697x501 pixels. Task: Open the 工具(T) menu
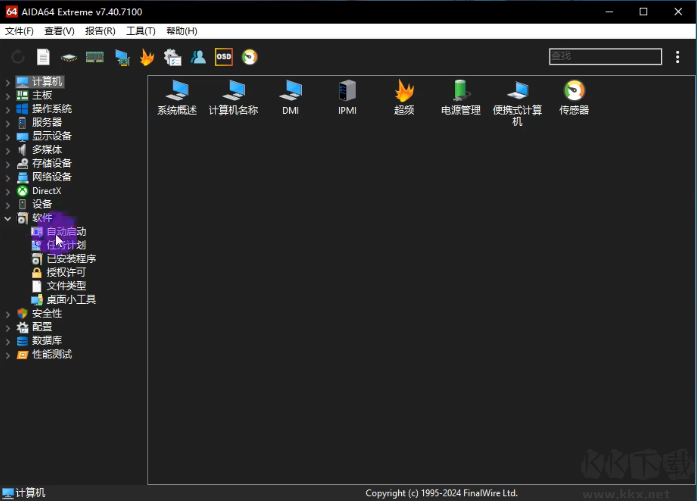pyautogui.click(x=141, y=31)
